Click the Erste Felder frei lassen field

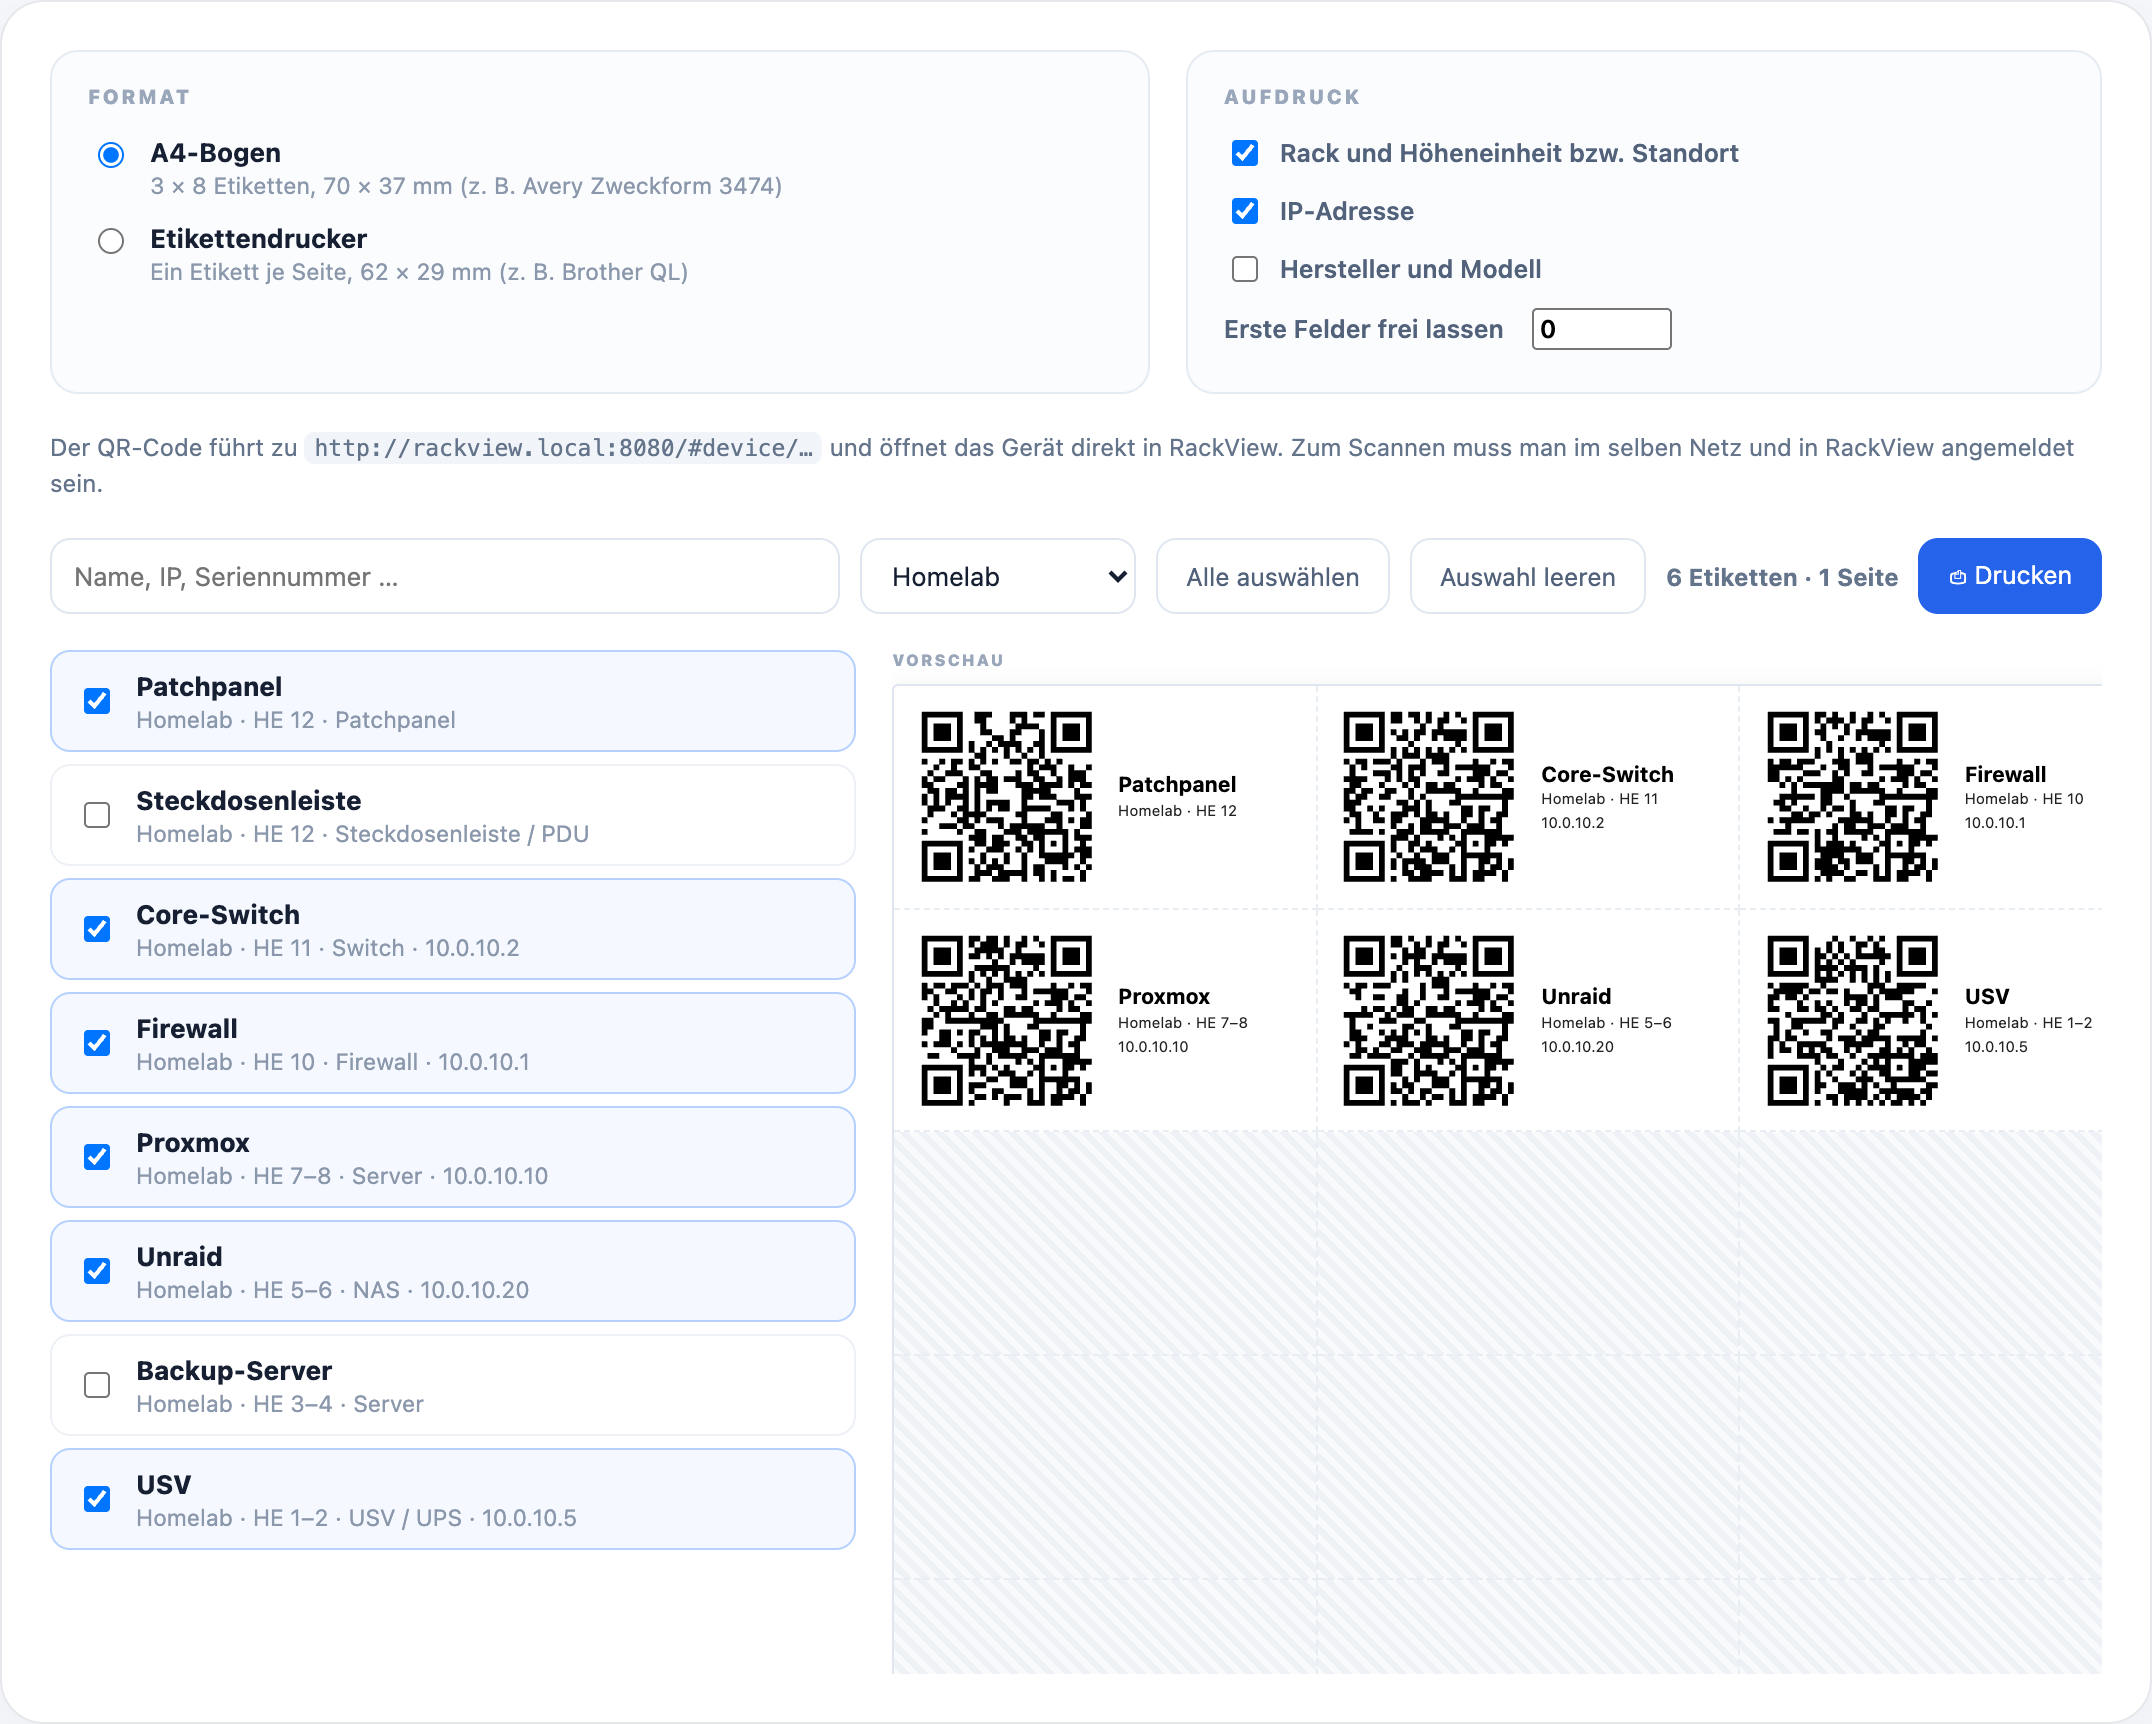1601,329
